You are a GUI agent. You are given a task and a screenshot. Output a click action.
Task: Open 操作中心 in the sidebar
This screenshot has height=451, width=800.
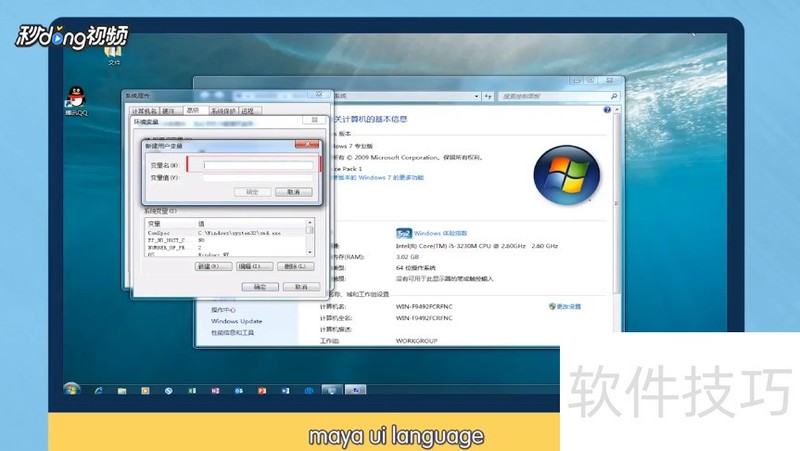coord(223,310)
